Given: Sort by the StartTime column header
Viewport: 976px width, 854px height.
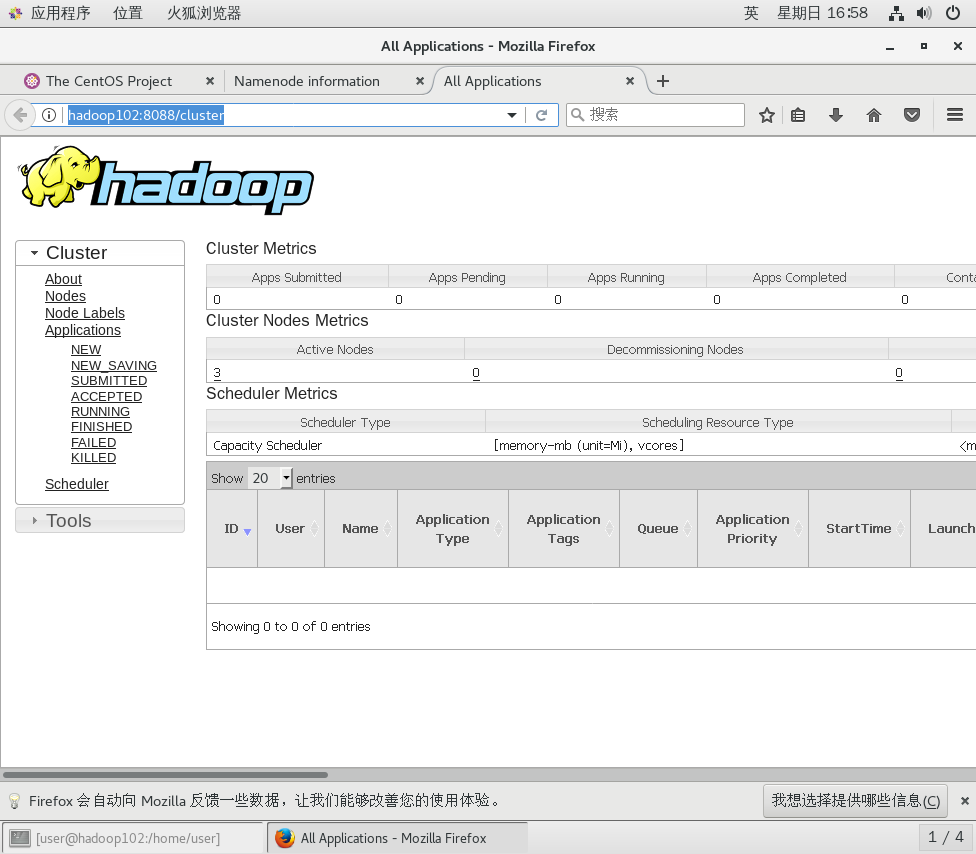Looking at the screenshot, I should (x=860, y=528).
